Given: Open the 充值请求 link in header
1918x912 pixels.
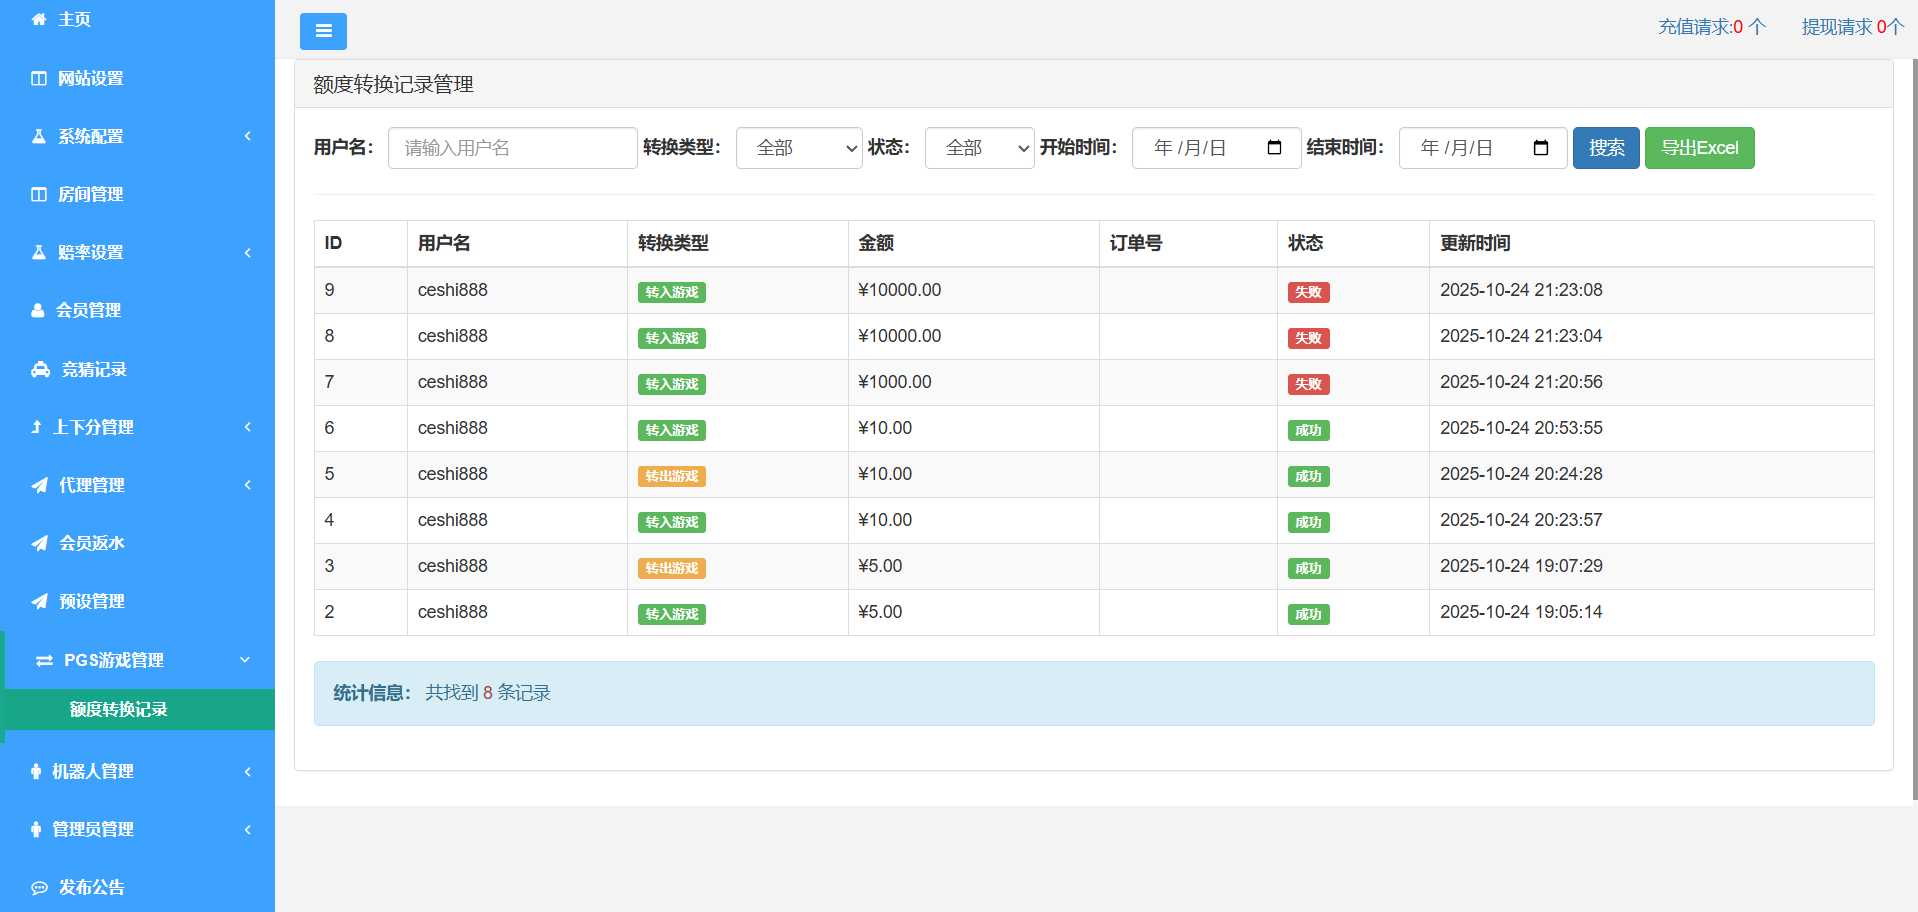Looking at the screenshot, I should [x=1711, y=27].
